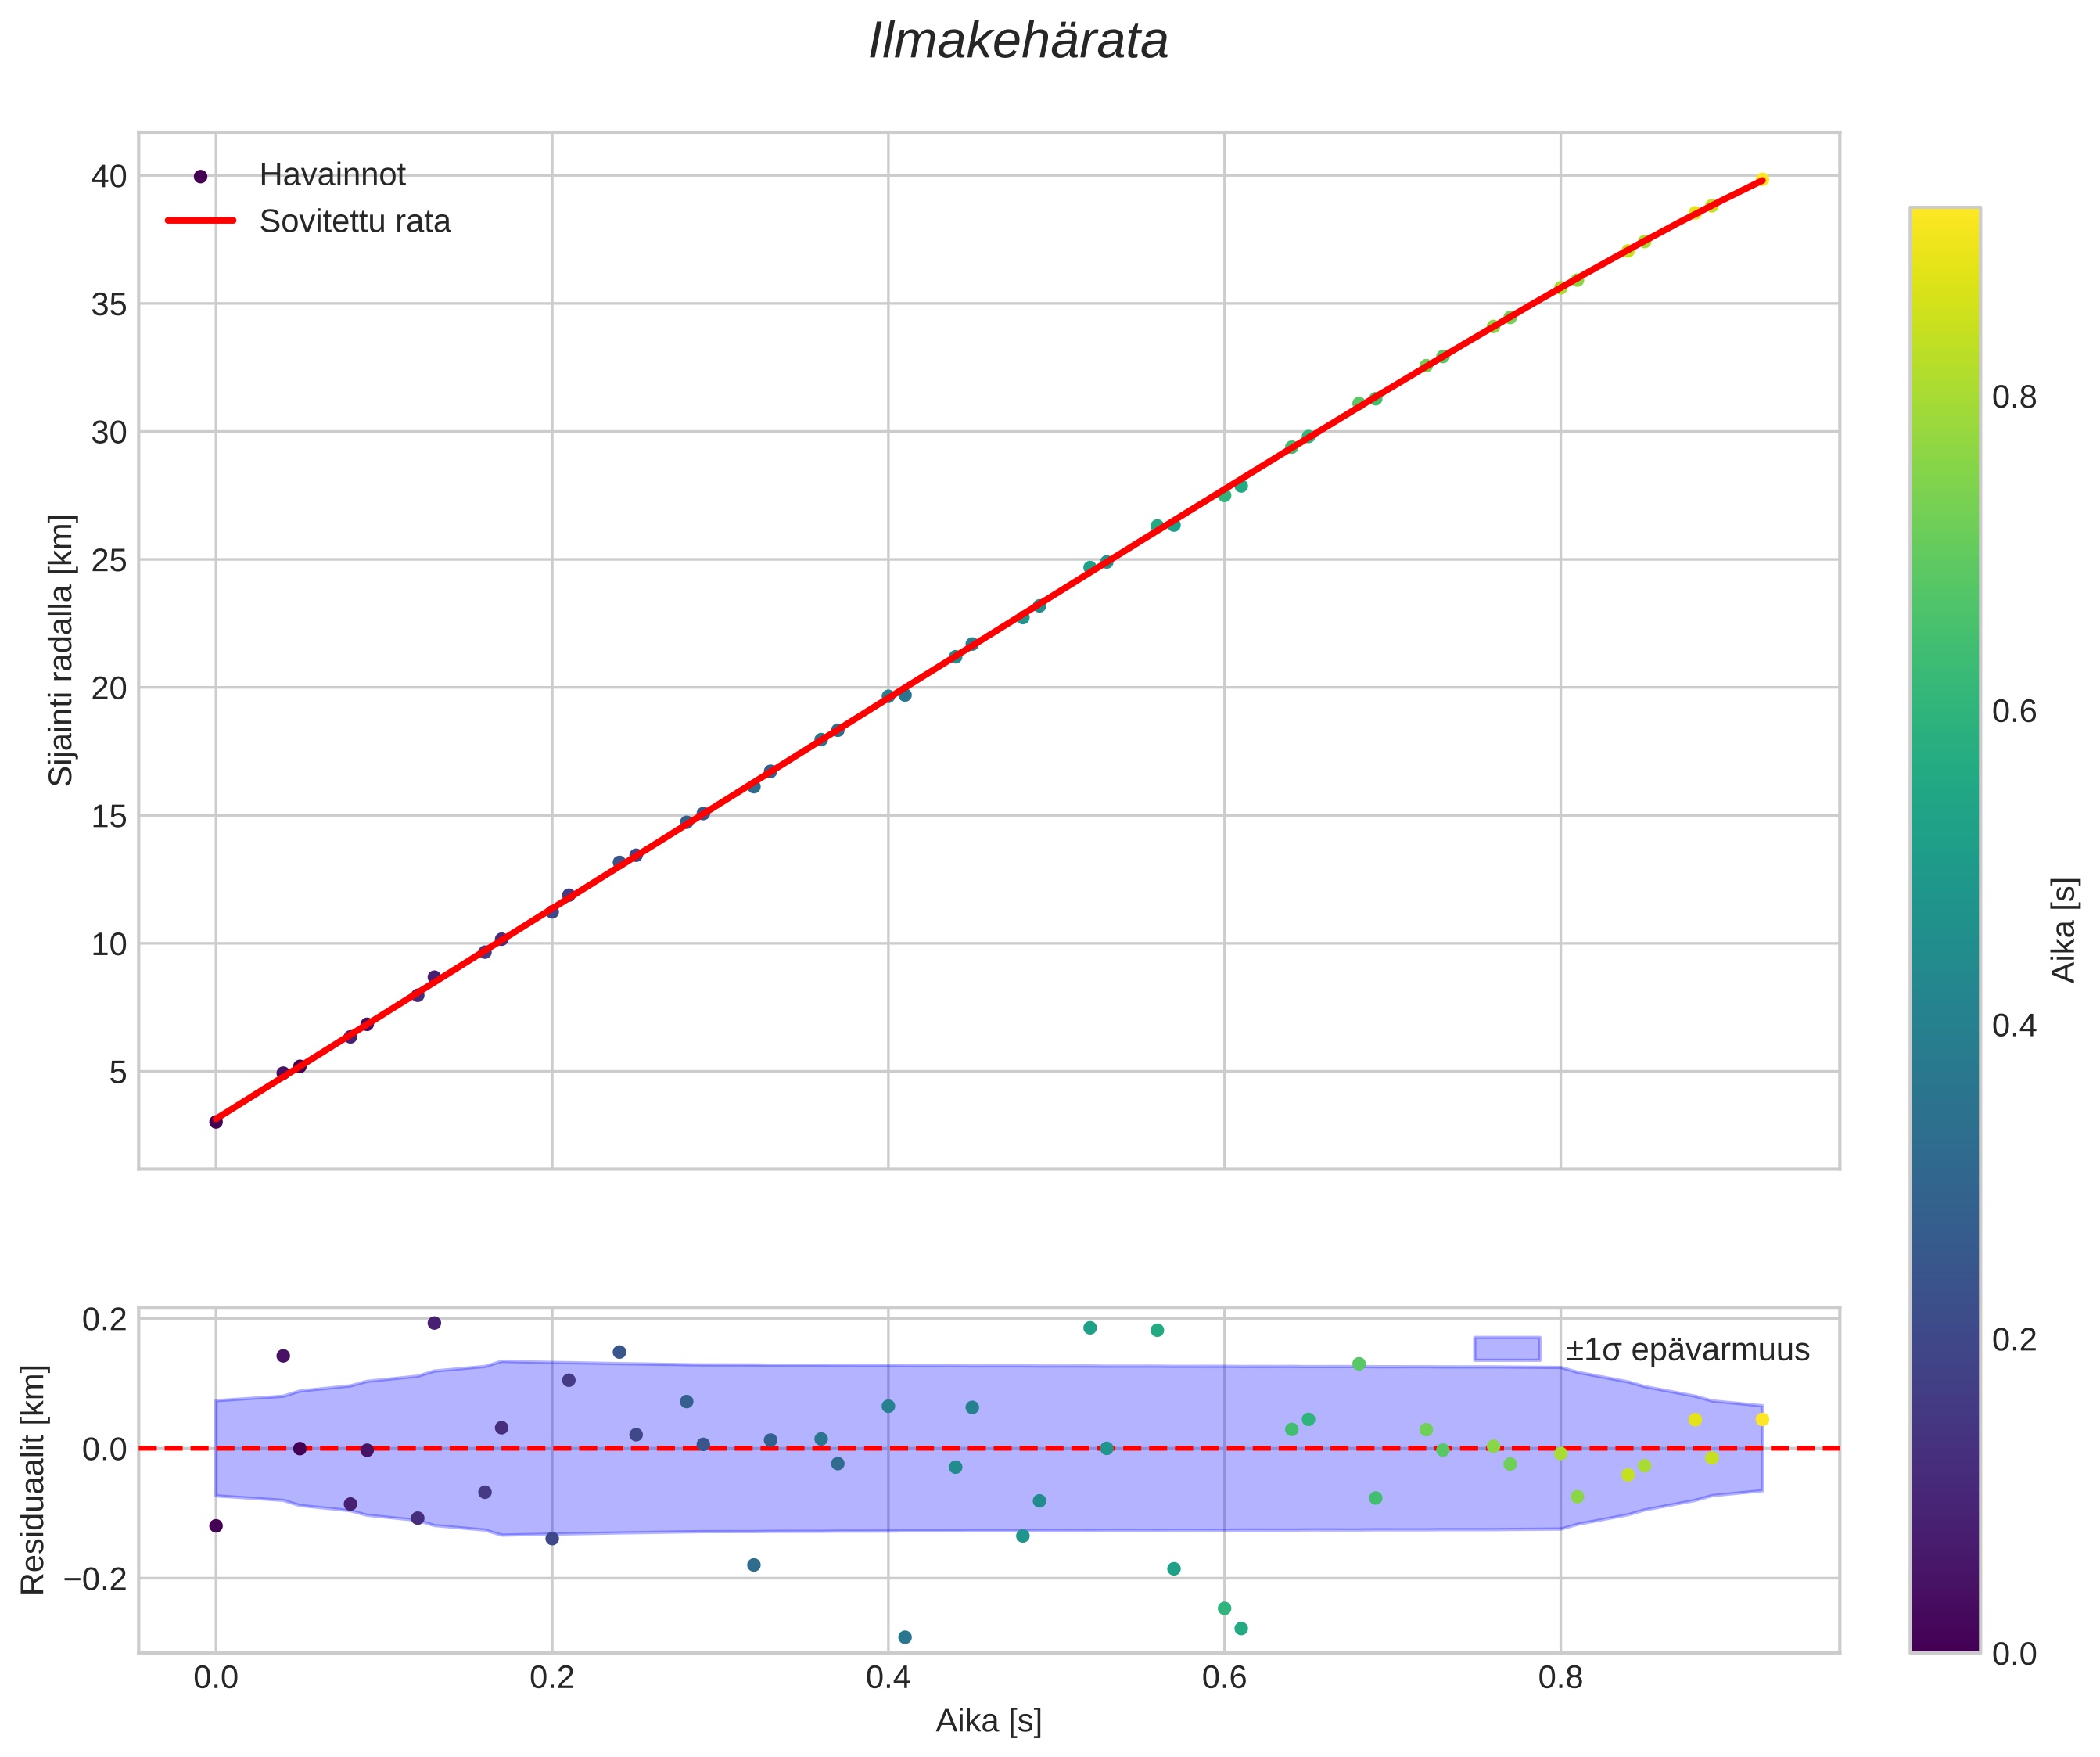Click the purple bottom of the colorbar
Screen dimensions: 2100x1757
click(1944, 1638)
